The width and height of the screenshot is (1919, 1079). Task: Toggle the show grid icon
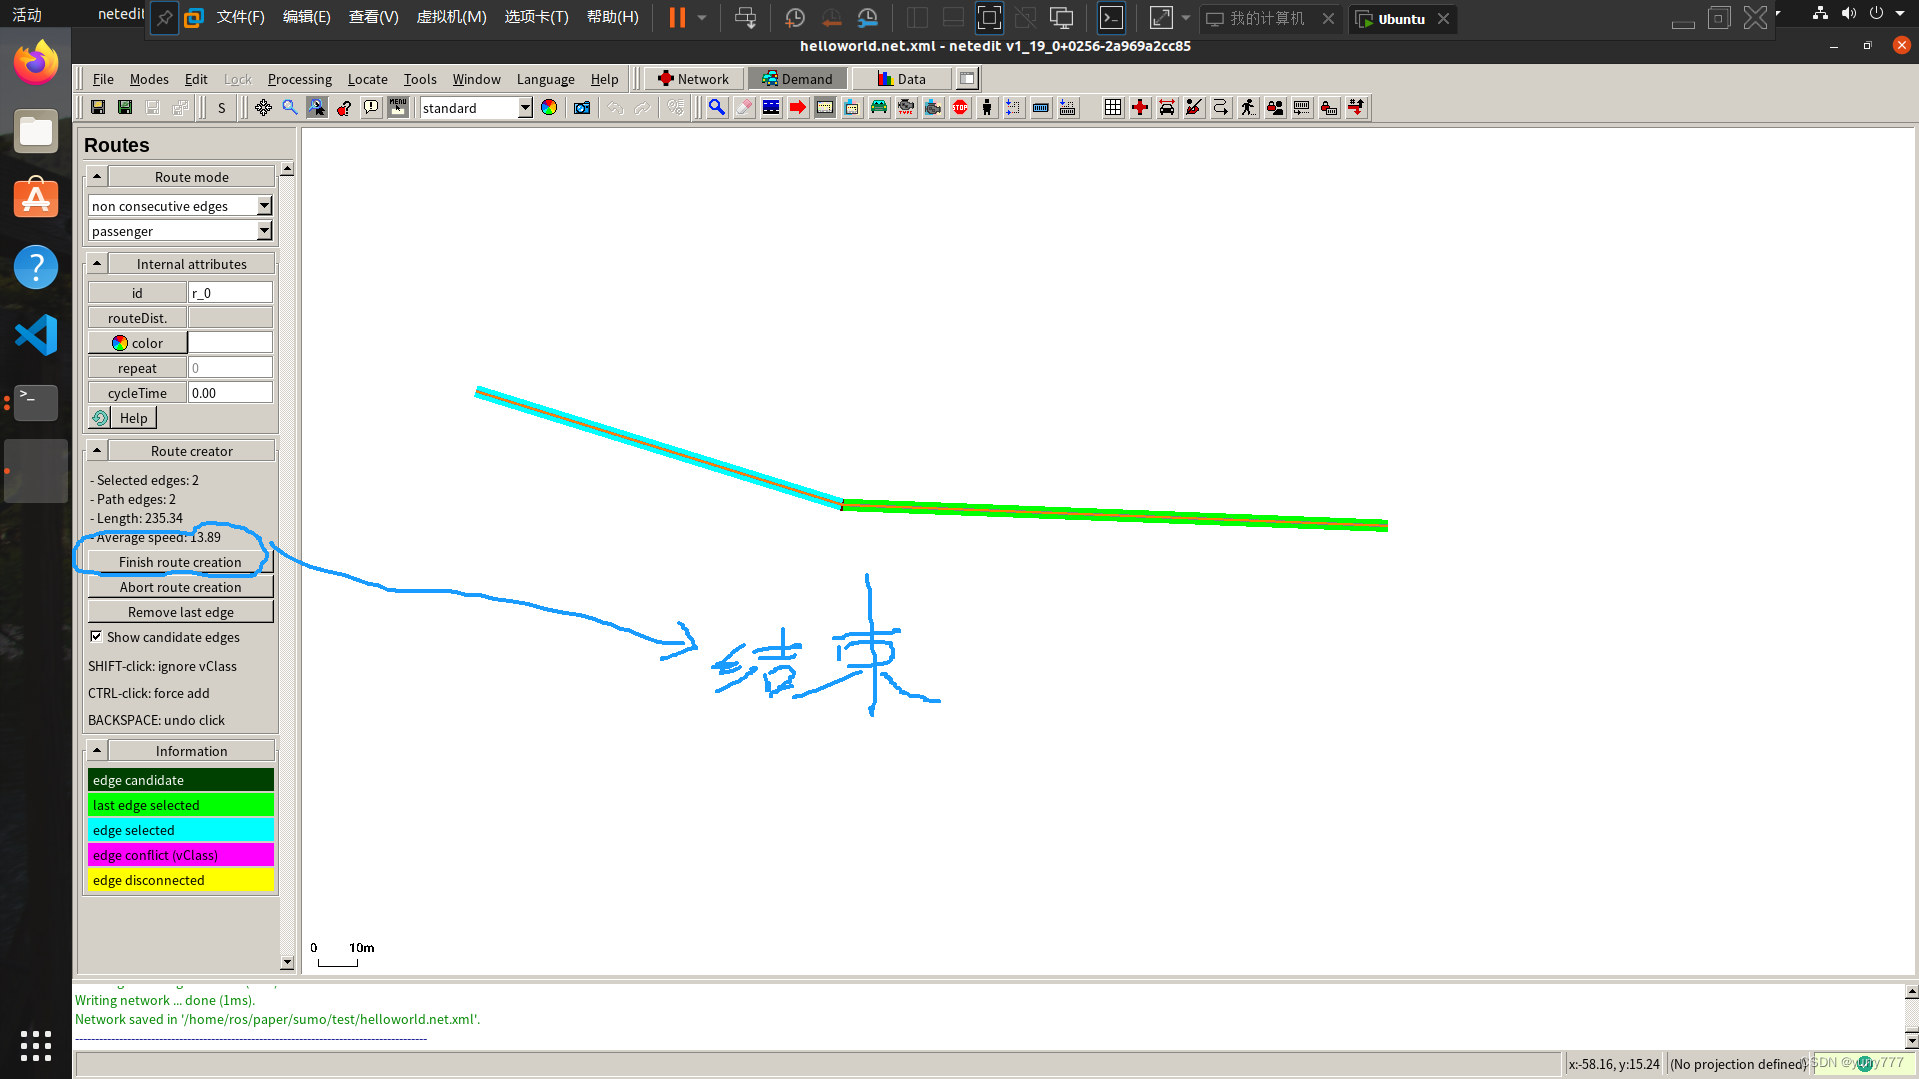click(1113, 108)
